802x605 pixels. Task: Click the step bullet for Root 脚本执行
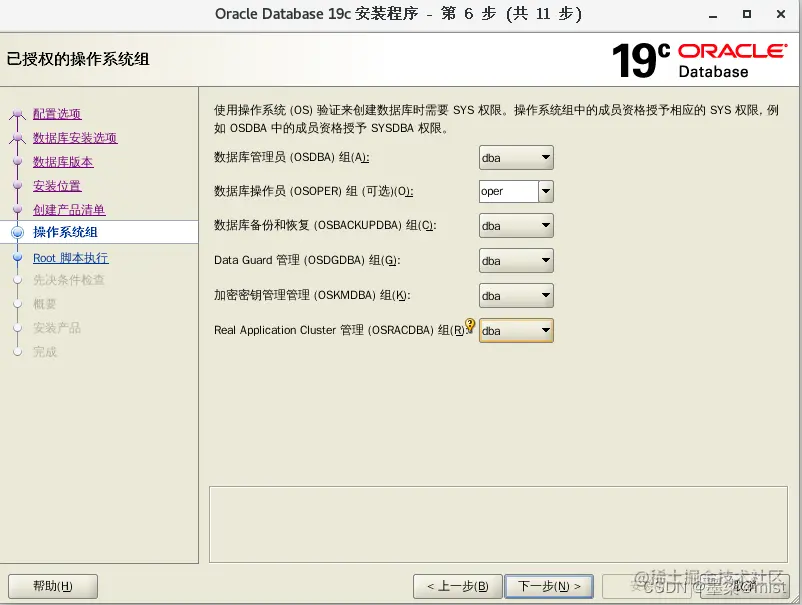pyautogui.click(x=17, y=257)
